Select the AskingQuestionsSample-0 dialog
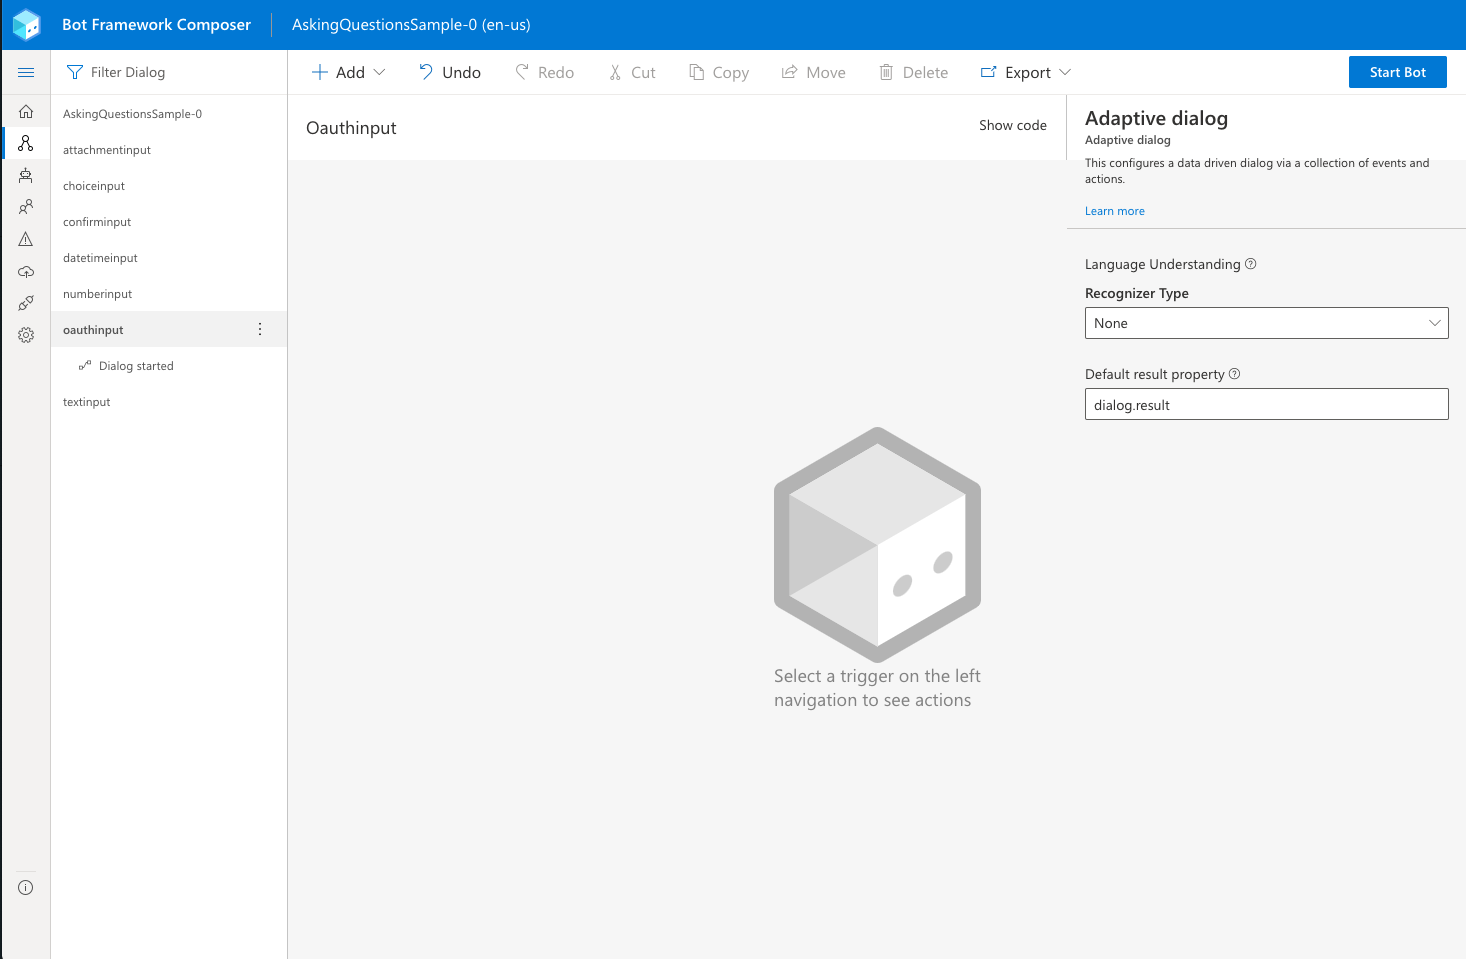 [x=169, y=114]
